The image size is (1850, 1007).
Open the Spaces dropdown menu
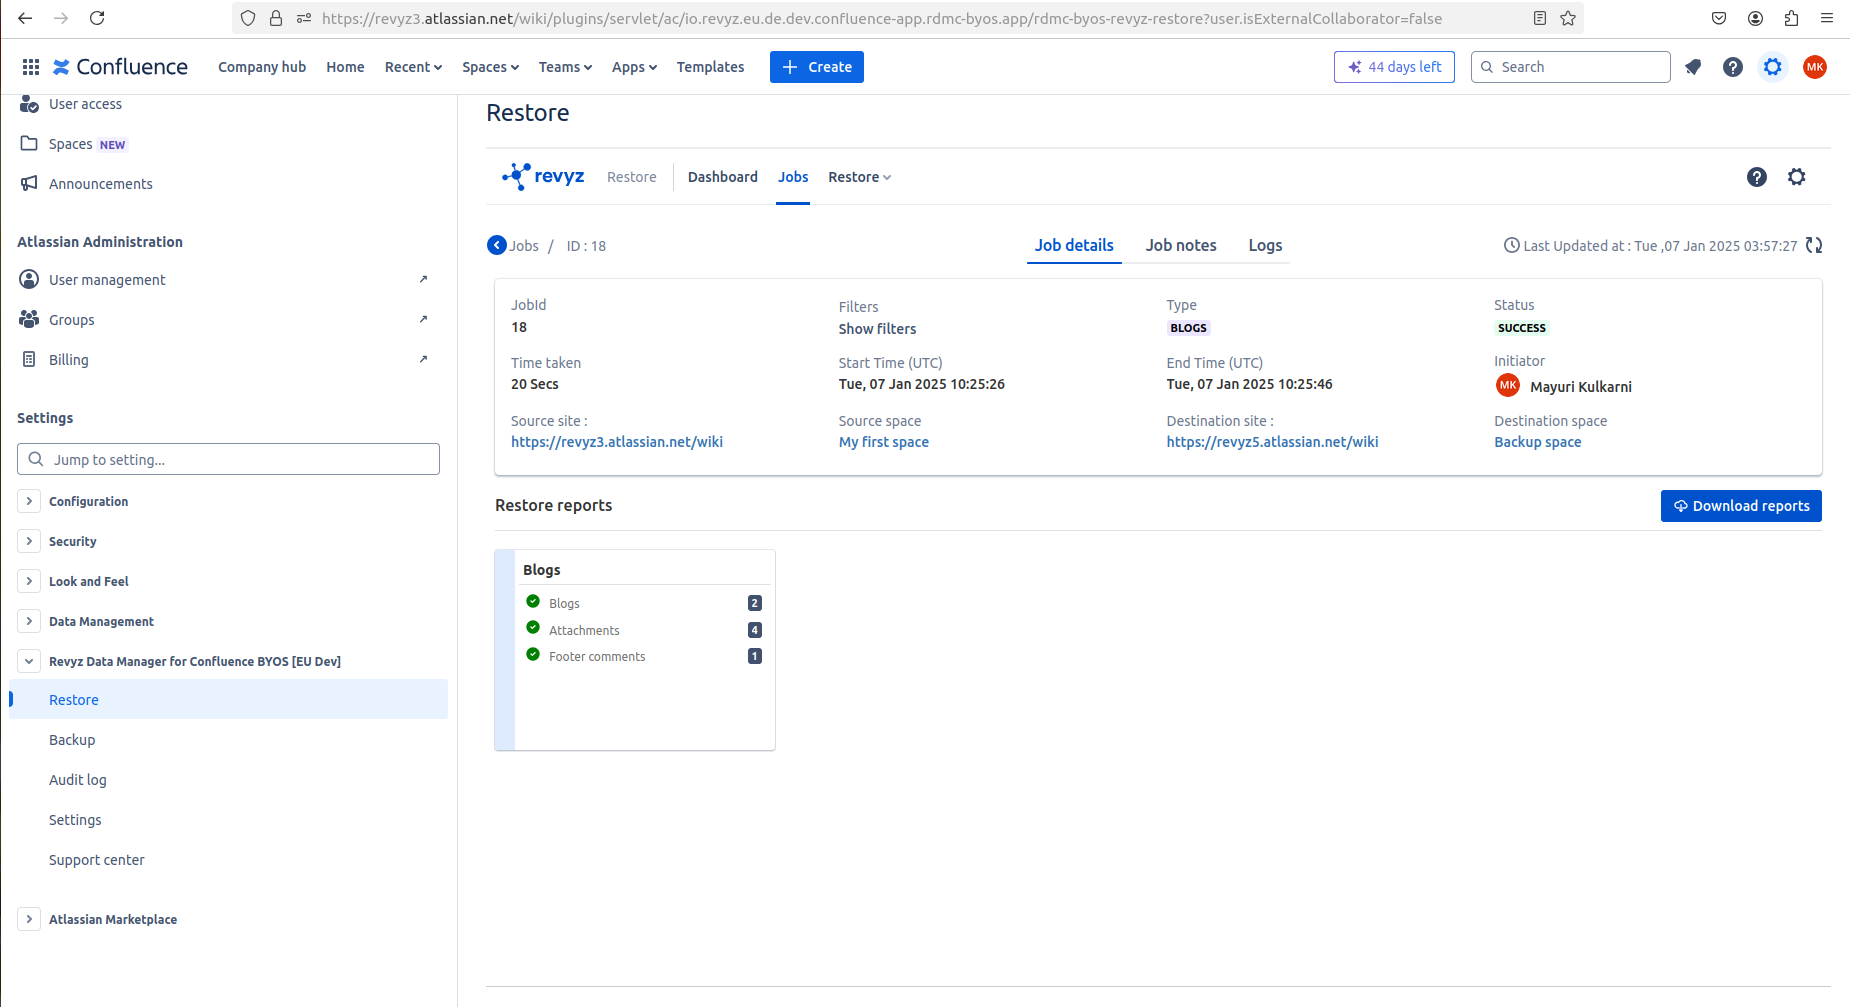(x=490, y=67)
